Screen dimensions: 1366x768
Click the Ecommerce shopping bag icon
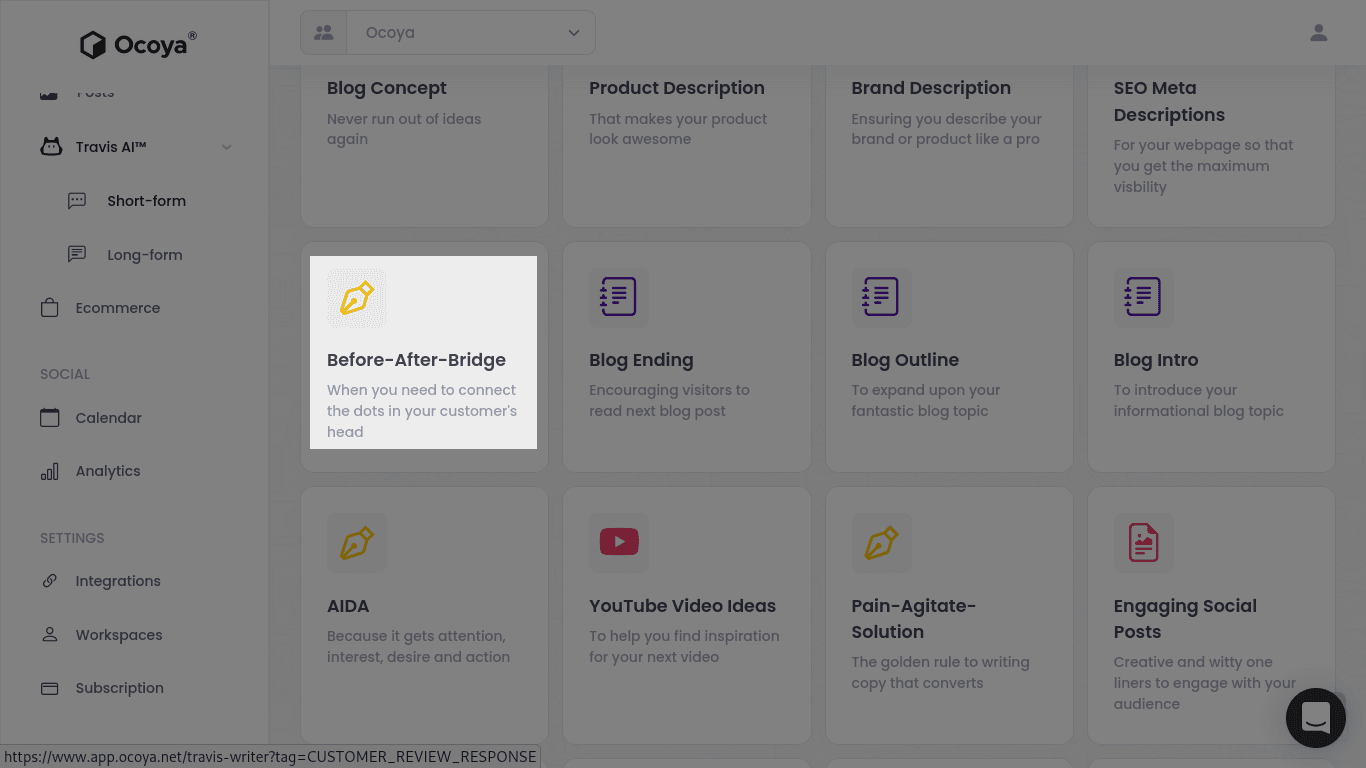pos(50,308)
